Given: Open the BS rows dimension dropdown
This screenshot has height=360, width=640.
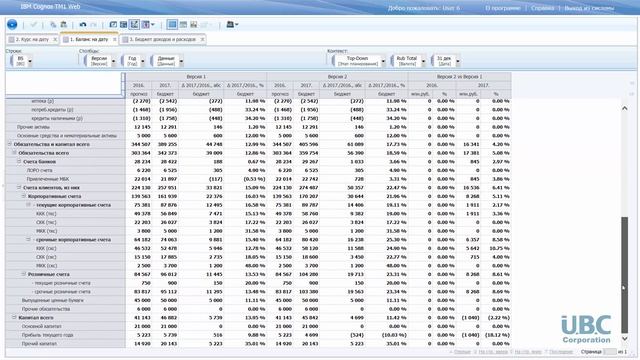Looking at the screenshot, I should (30, 61).
